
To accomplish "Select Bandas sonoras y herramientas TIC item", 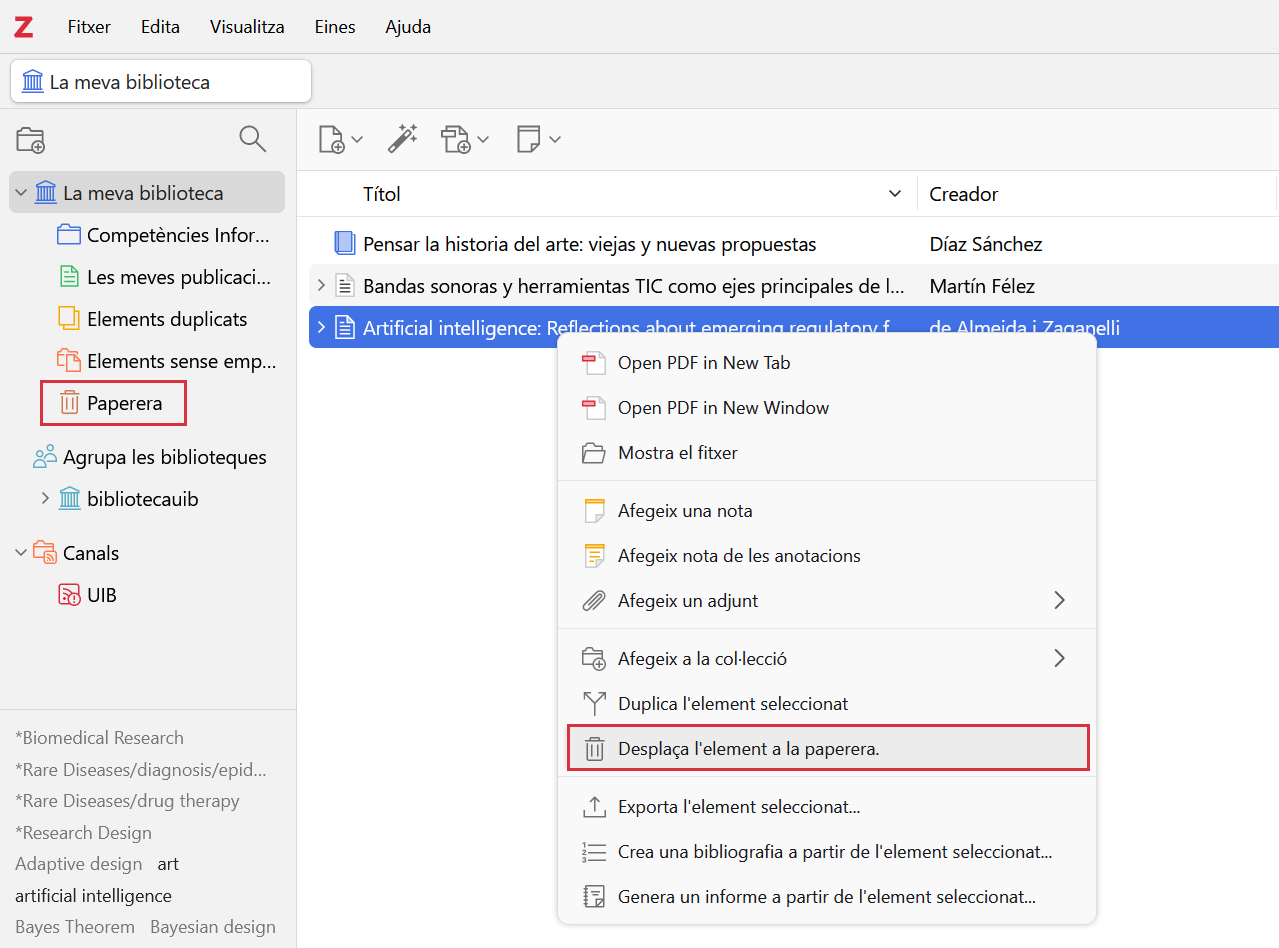I will pyautogui.click(x=634, y=286).
